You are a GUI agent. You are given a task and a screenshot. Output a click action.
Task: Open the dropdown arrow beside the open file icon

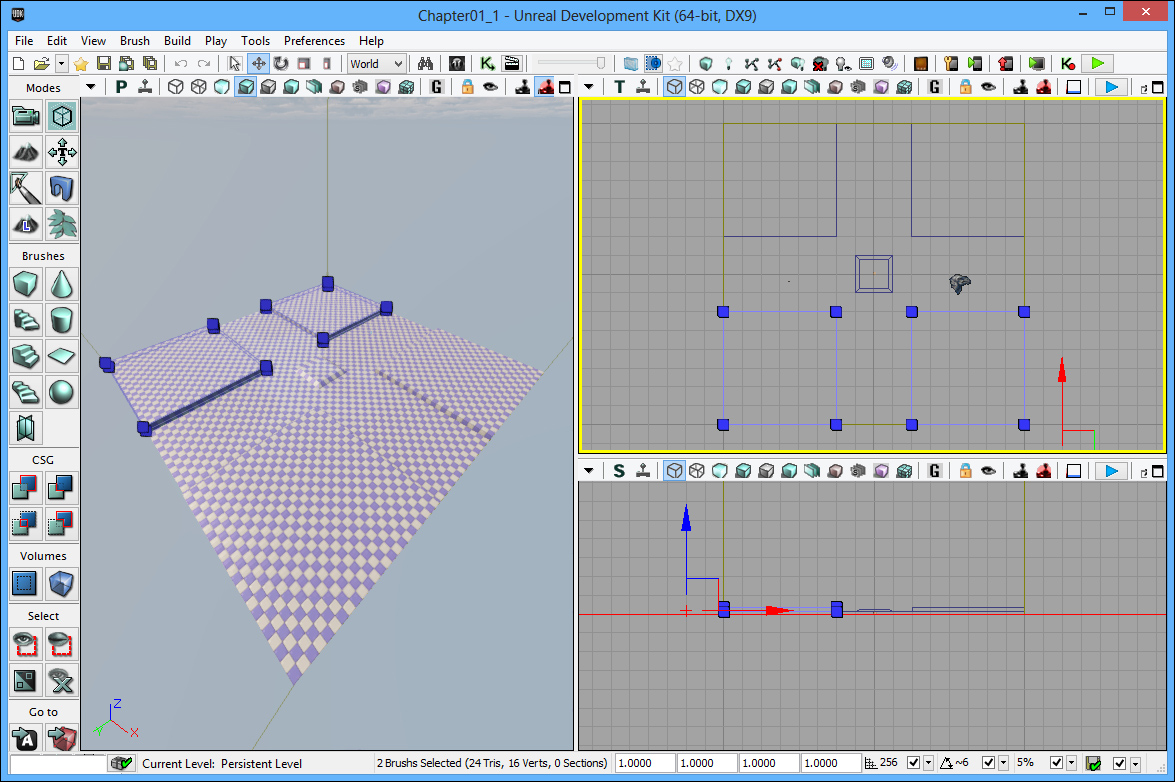pyautogui.click(x=62, y=63)
